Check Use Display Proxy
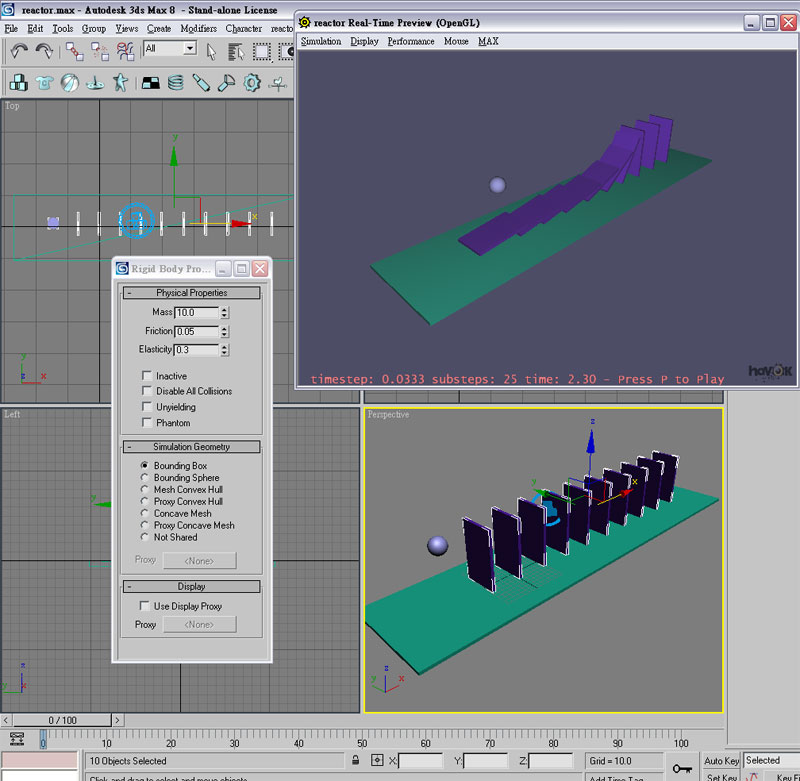This screenshot has height=781, width=800. [x=144, y=606]
